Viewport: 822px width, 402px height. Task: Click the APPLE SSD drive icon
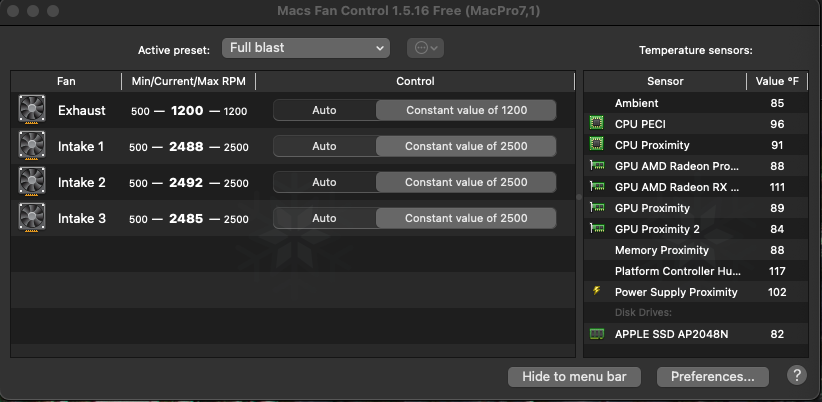597,334
